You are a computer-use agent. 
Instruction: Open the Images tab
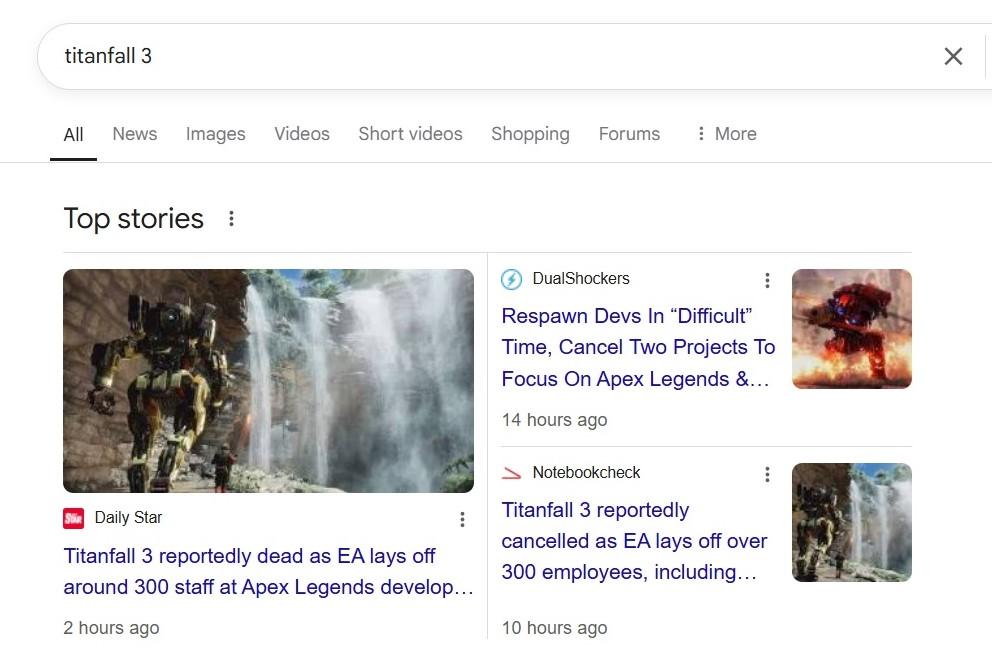tap(215, 134)
